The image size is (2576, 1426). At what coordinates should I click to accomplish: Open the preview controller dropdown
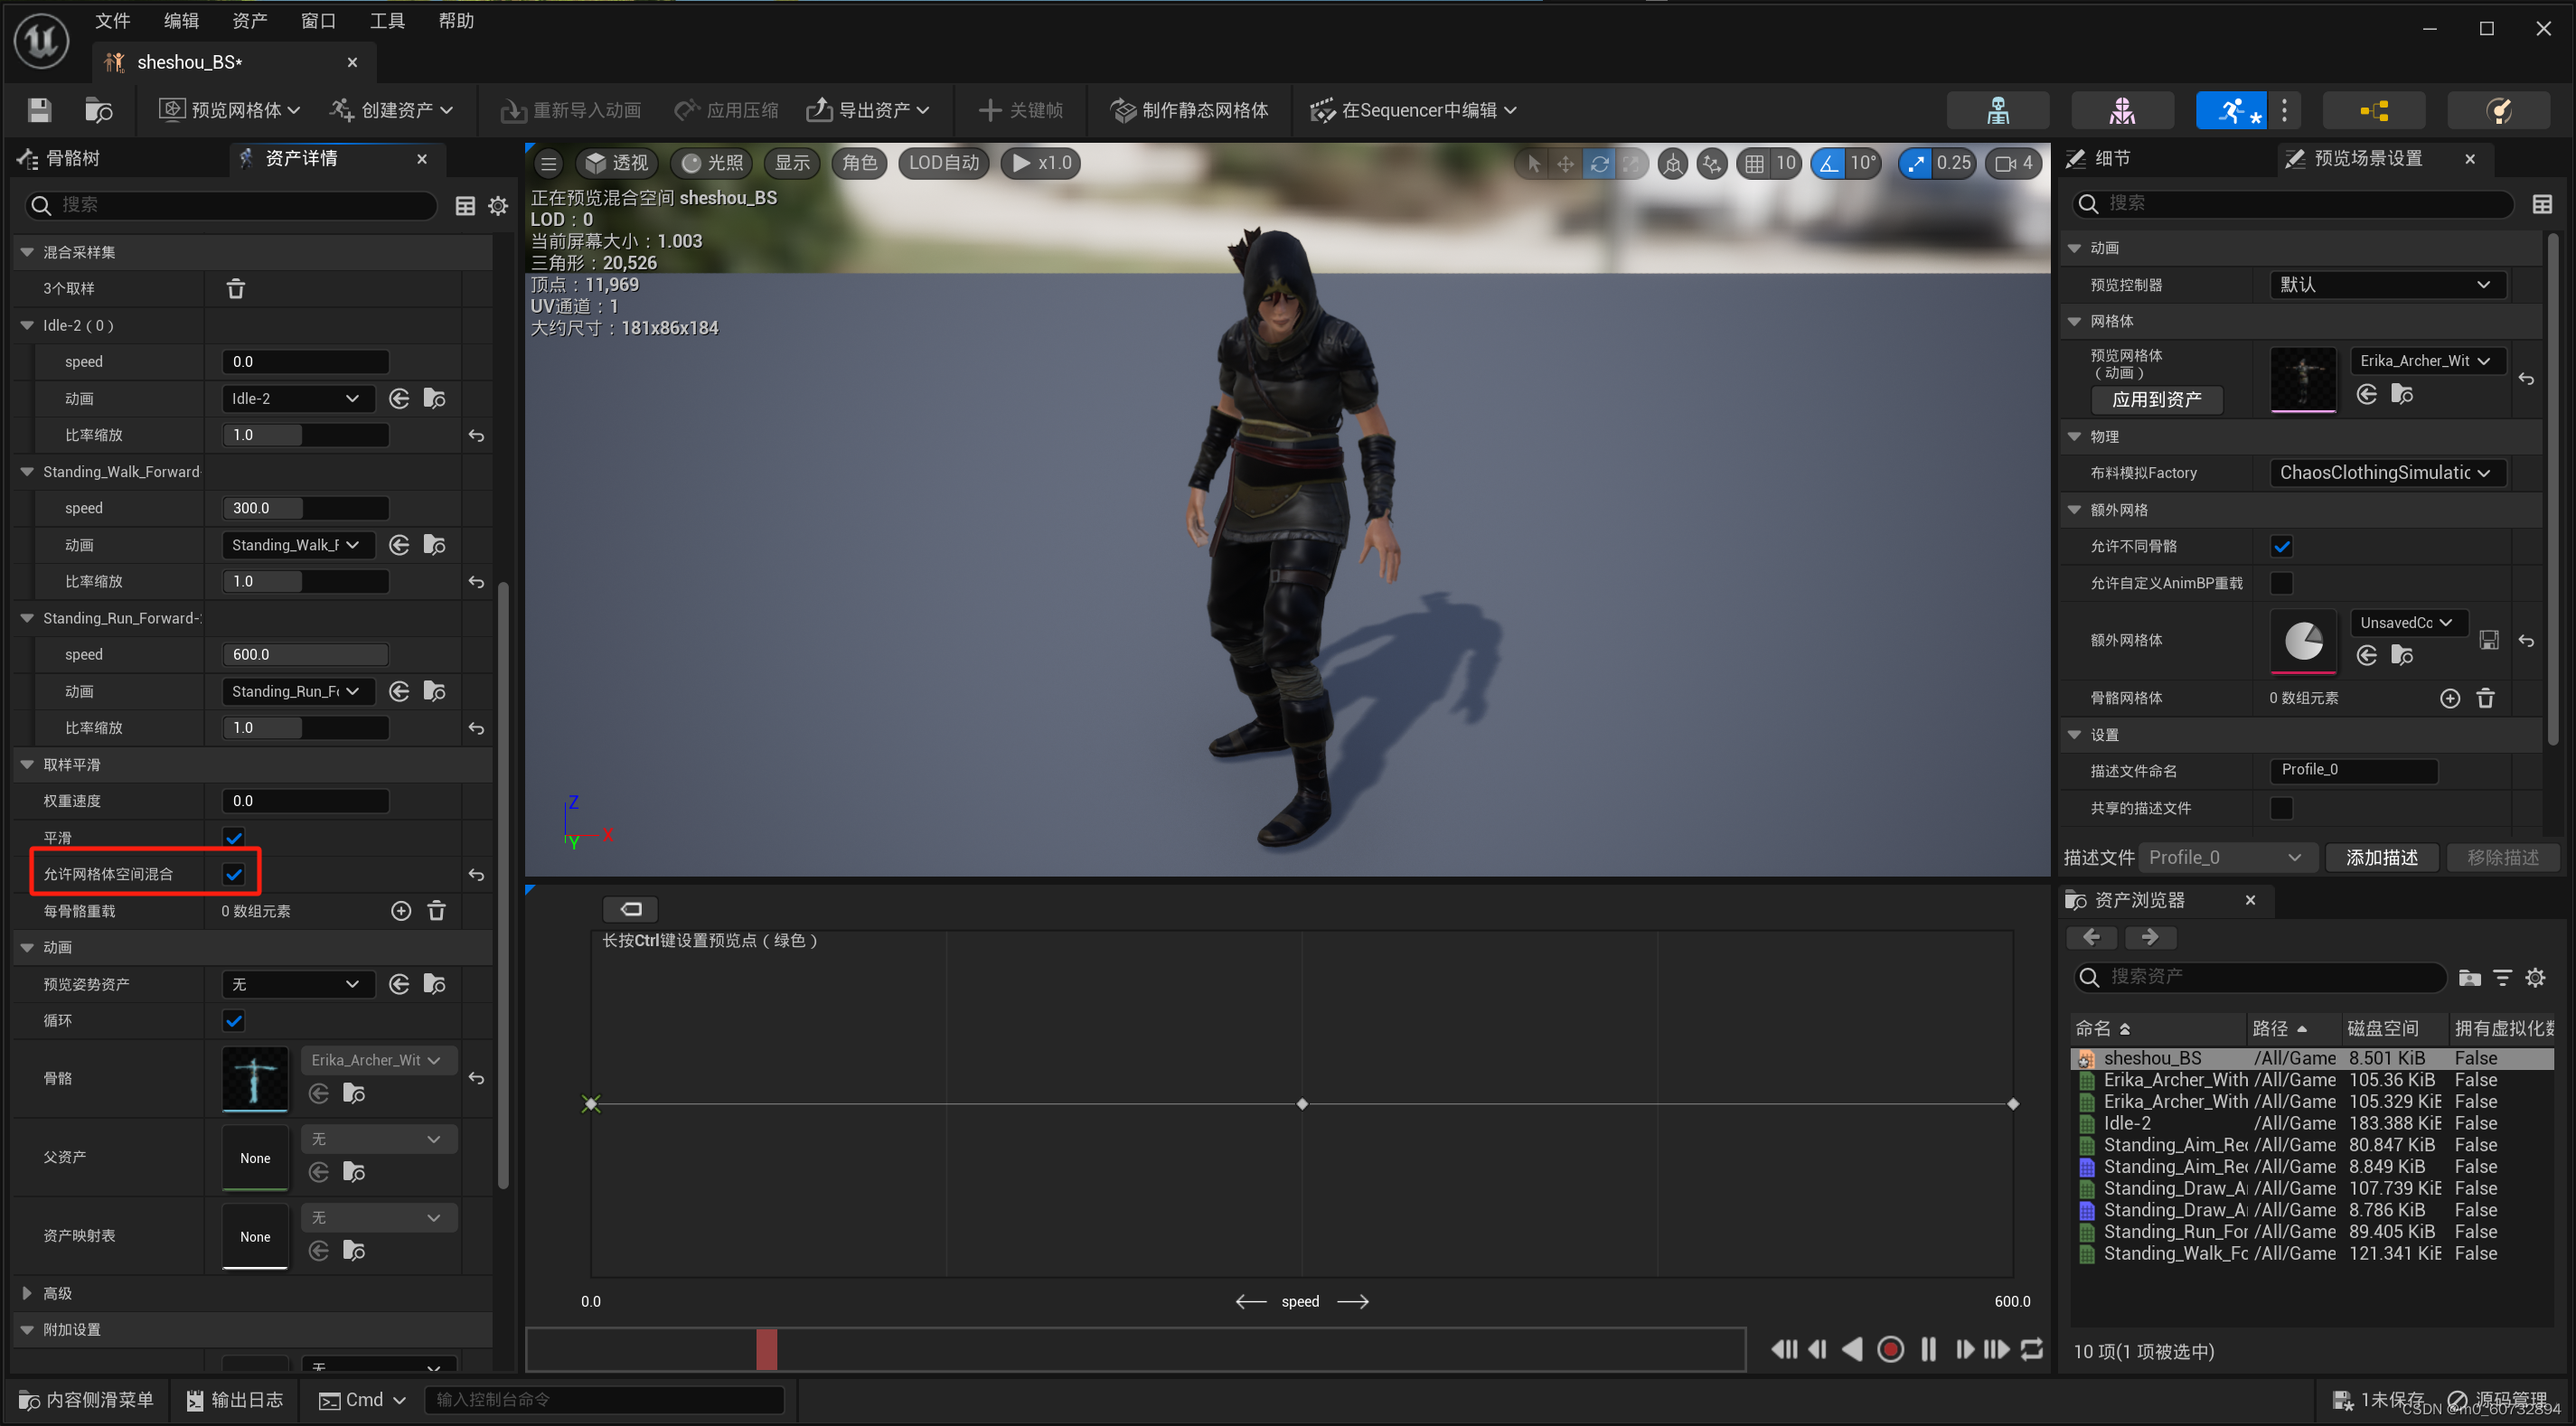tap(2384, 285)
